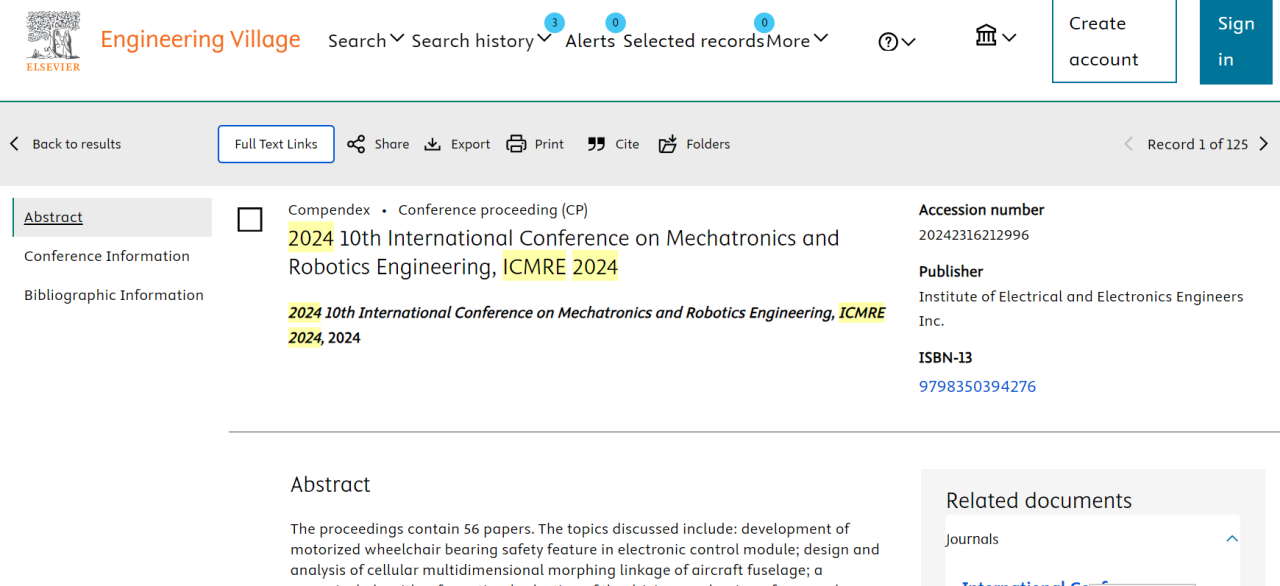Jump to Conference Information section
The height and width of the screenshot is (586, 1280).
pos(107,256)
